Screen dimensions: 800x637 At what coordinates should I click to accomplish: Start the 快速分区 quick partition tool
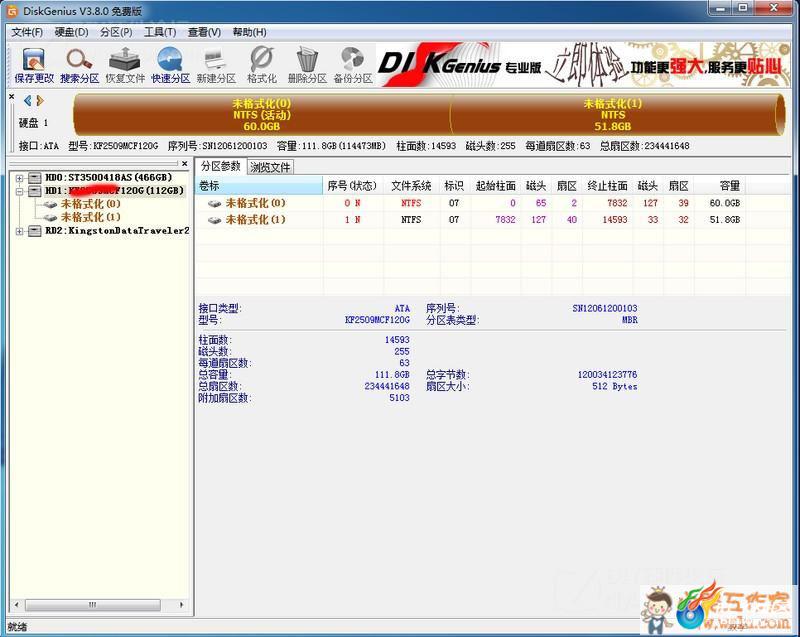coord(170,65)
